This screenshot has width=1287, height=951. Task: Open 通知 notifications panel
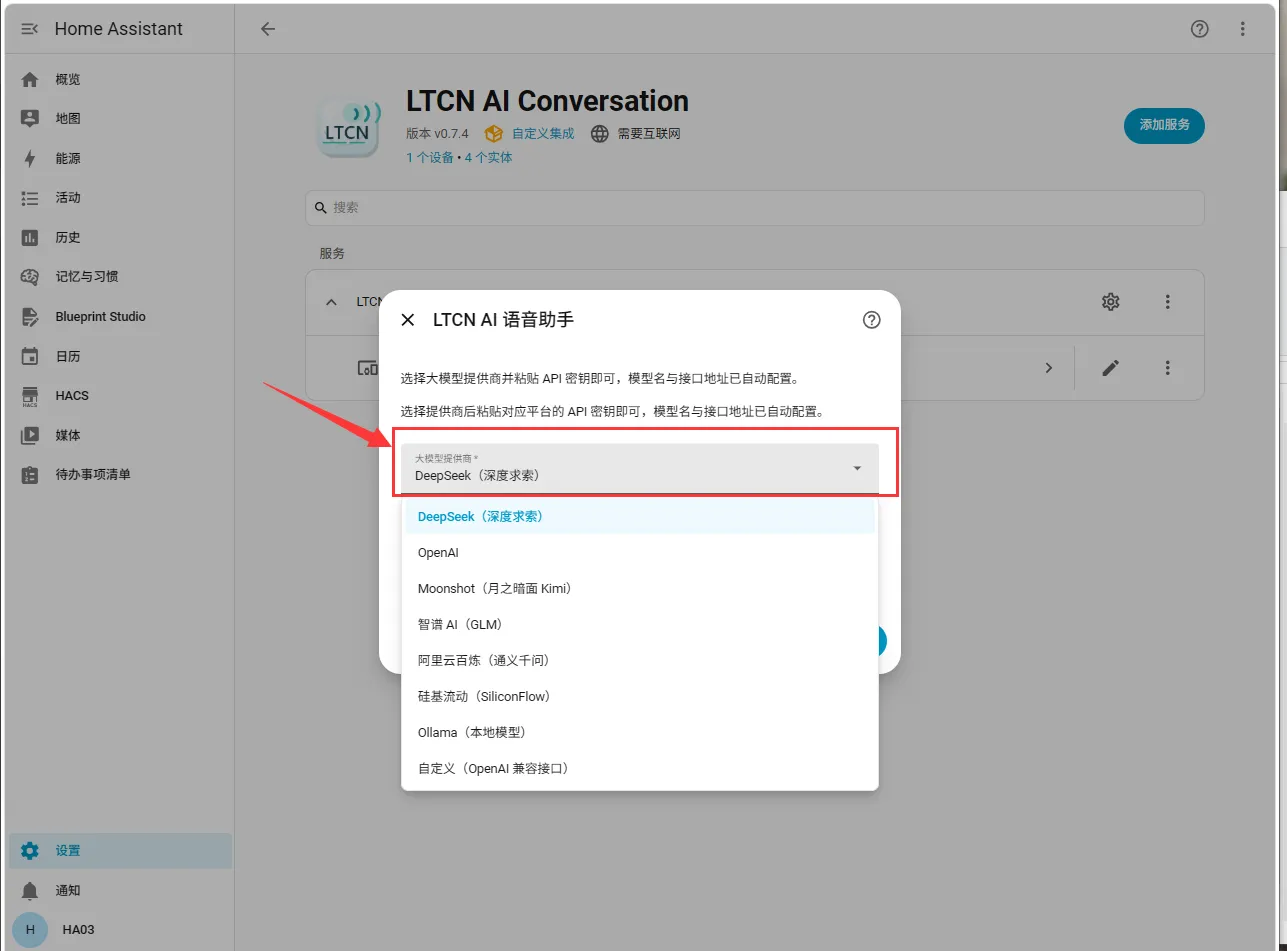119,890
